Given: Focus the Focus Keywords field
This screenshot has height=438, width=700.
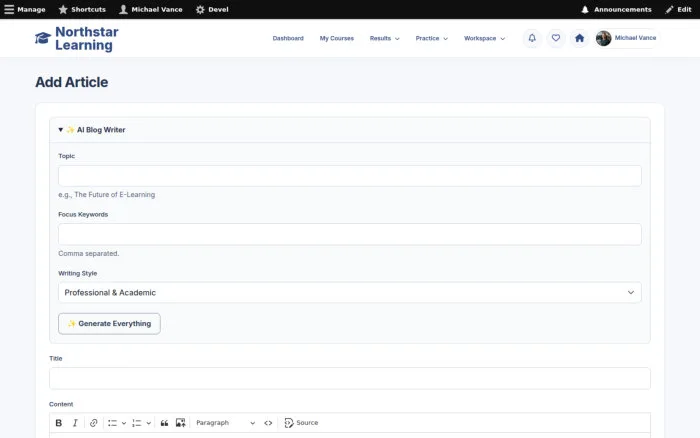Looking at the screenshot, I should pyautogui.click(x=350, y=234).
